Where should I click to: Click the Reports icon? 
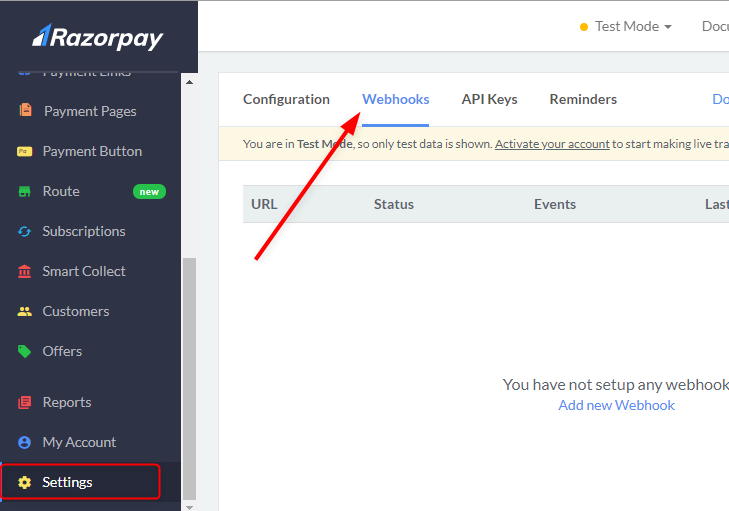pos(25,402)
